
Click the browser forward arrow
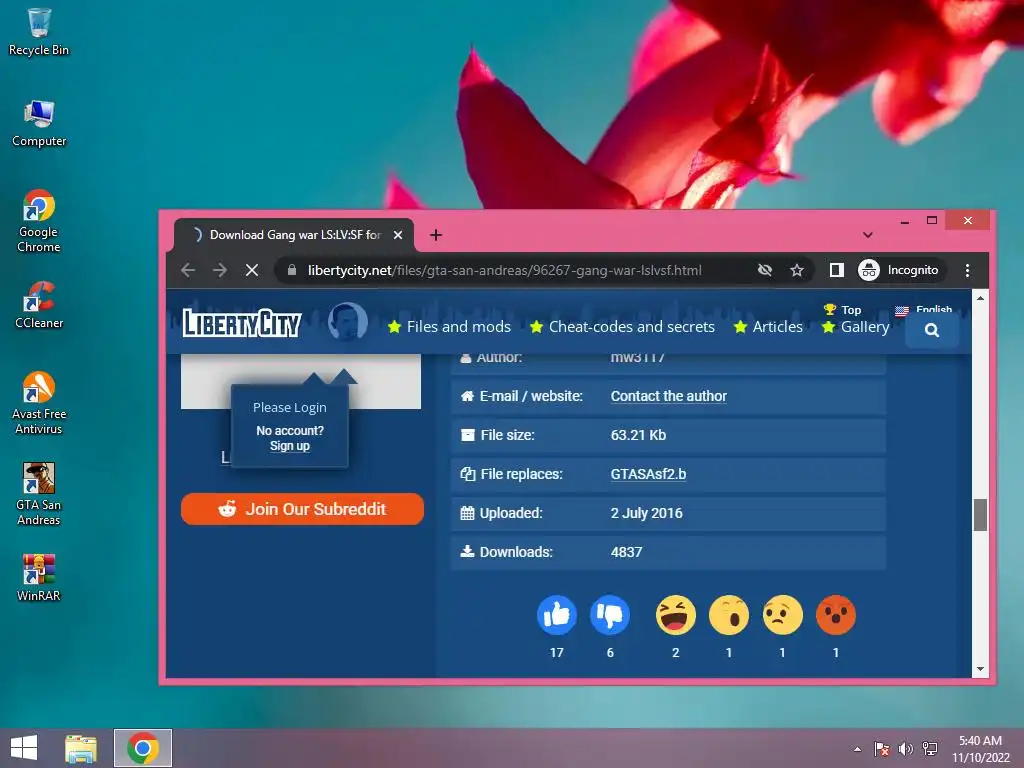(x=220, y=270)
